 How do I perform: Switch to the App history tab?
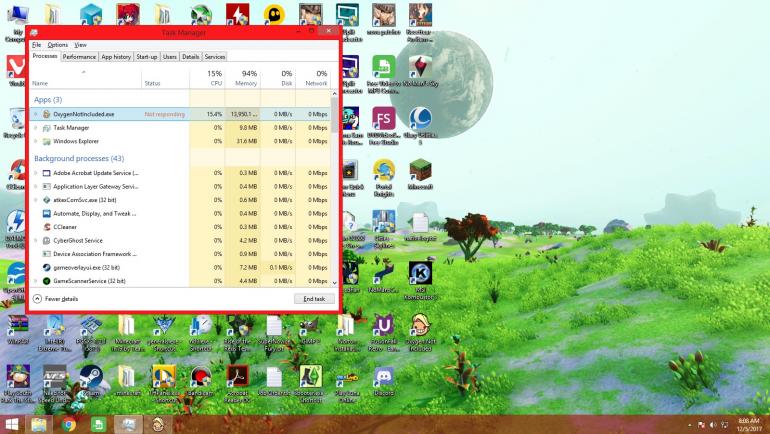click(x=116, y=57)
